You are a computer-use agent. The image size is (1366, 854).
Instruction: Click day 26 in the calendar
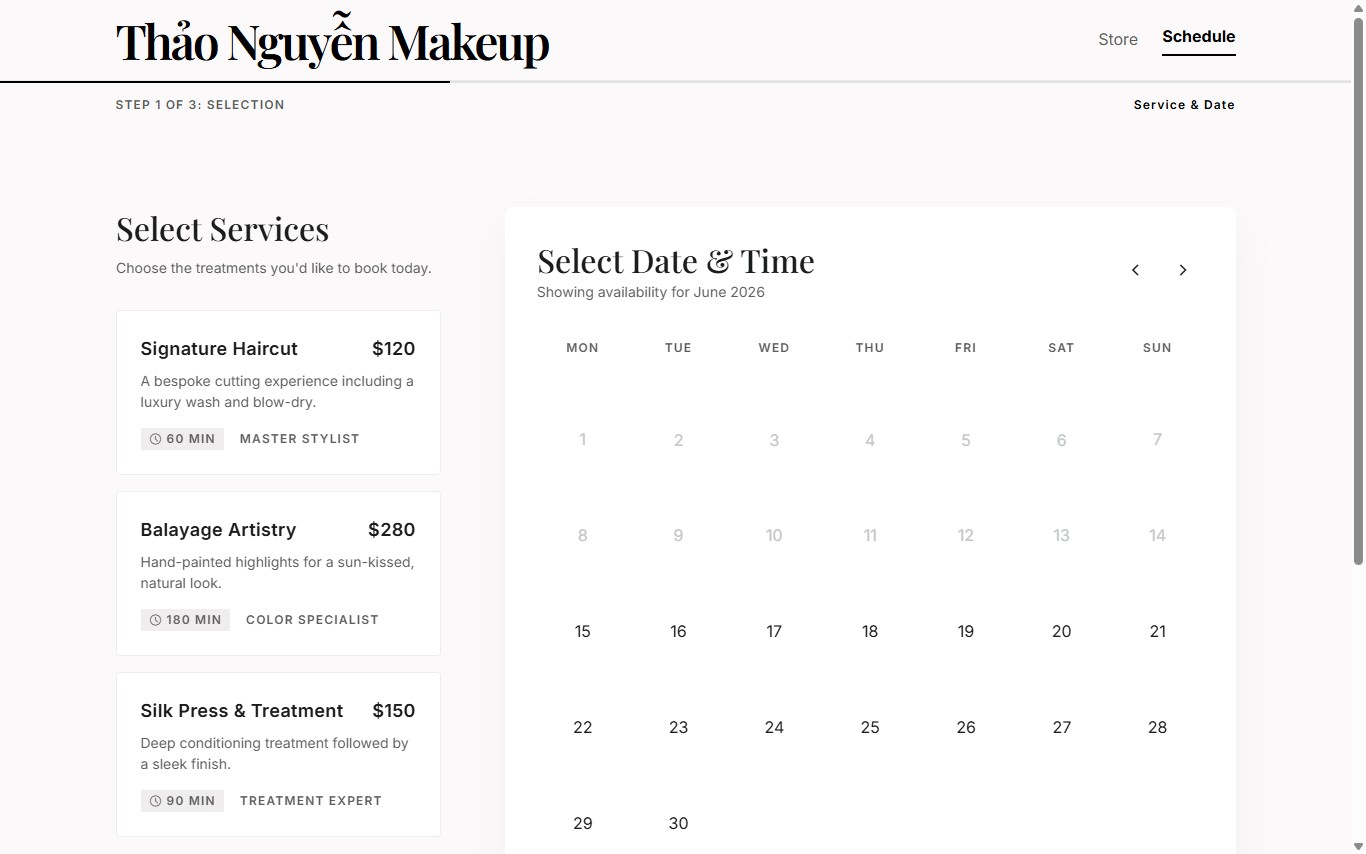[x=966, y=727]
